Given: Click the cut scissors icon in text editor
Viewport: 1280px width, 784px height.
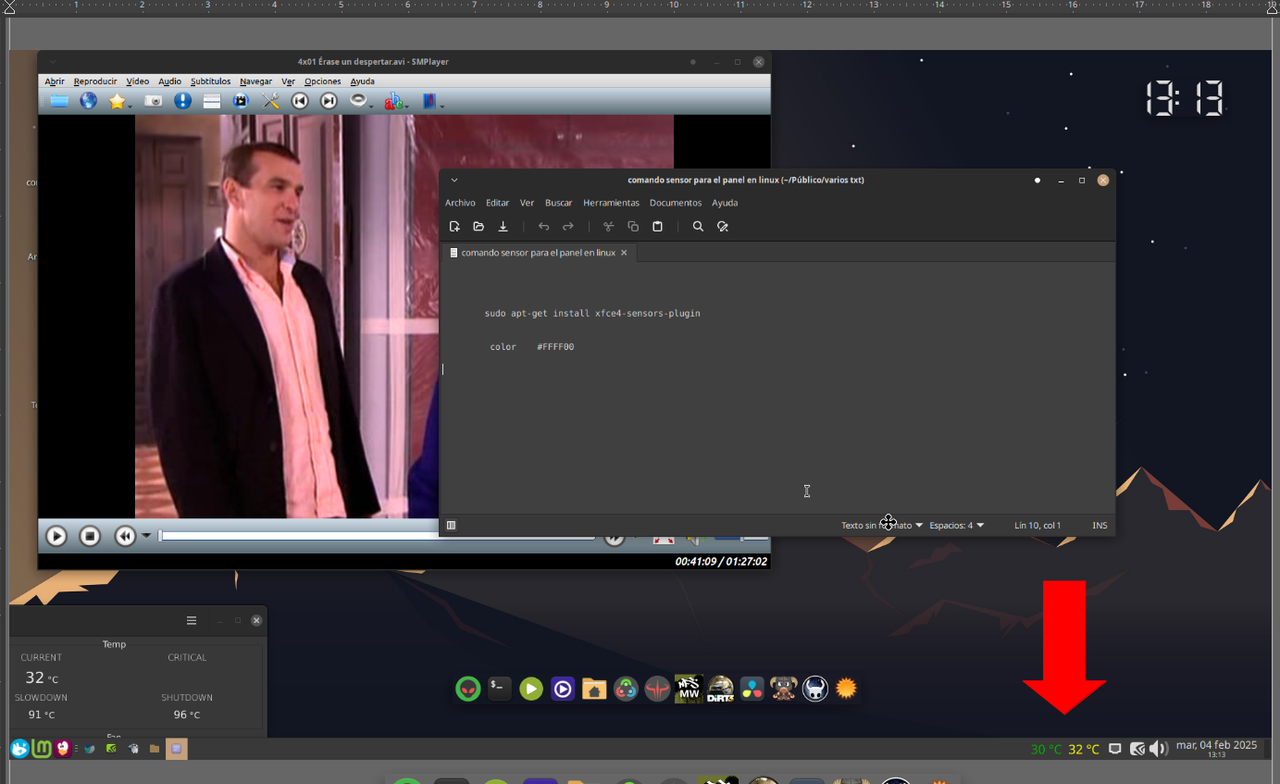Looking at the screenshot, I should click(x=608, y=227).
